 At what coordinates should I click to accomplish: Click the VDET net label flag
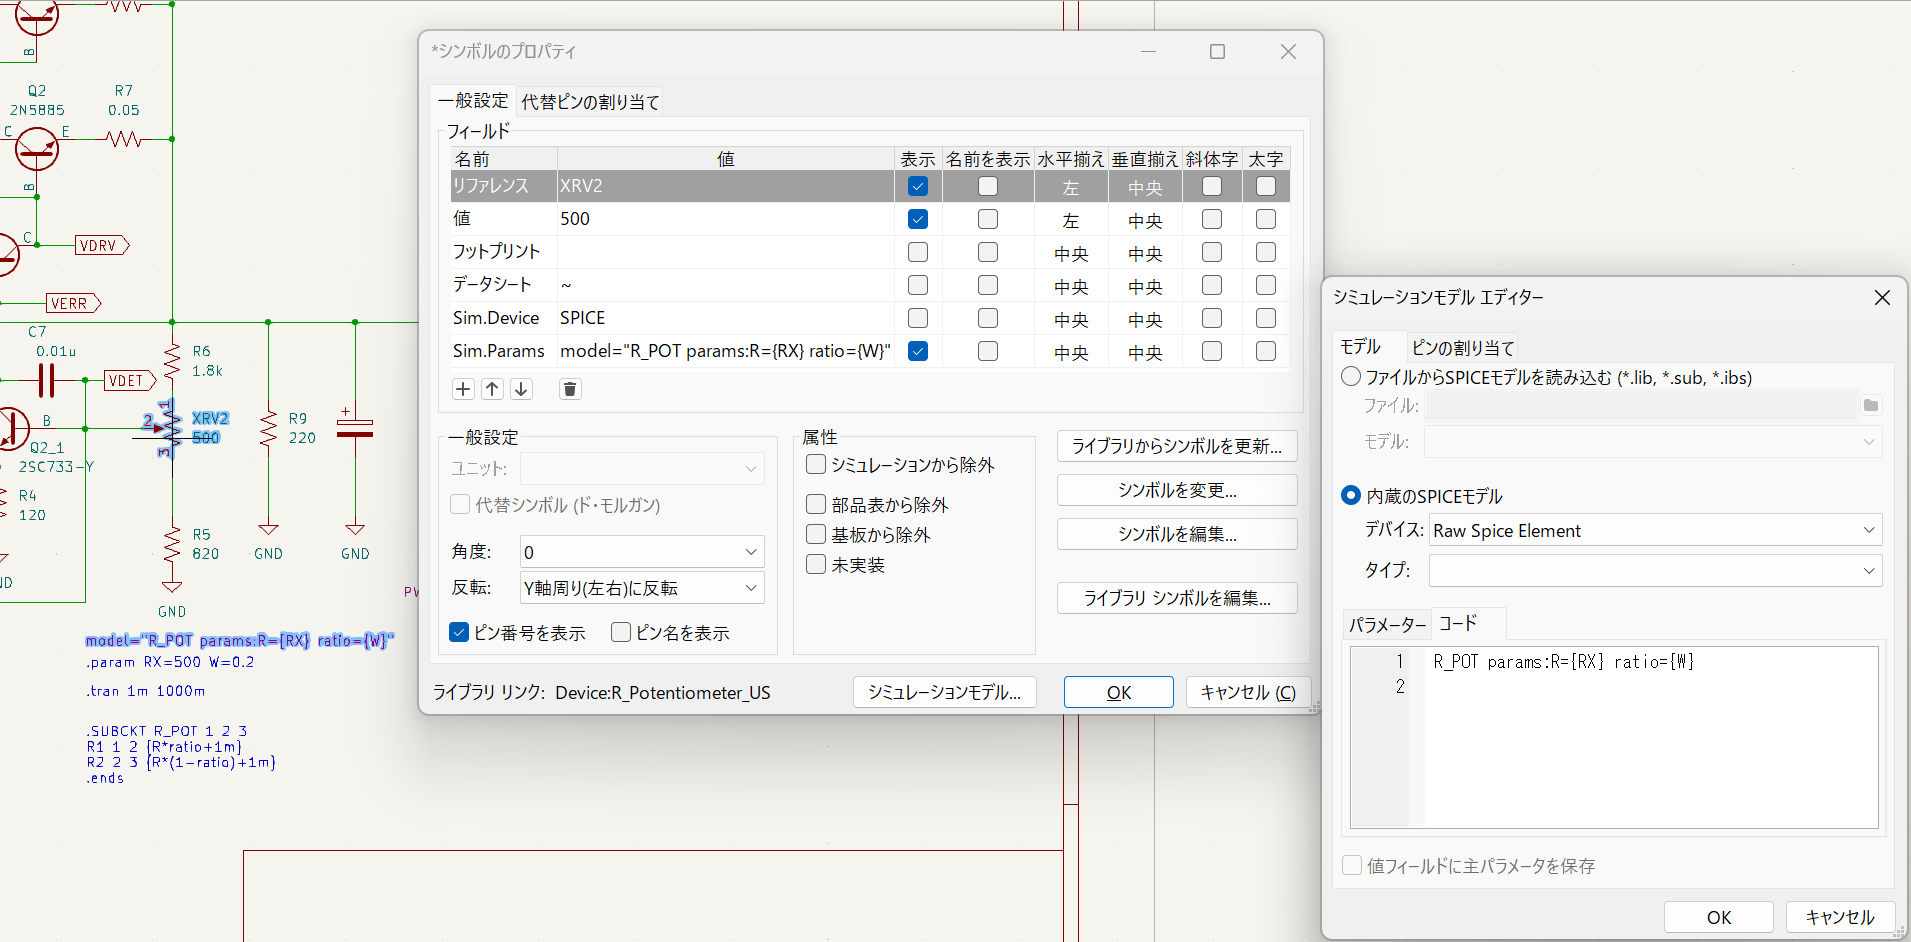(x=129, y=380)
